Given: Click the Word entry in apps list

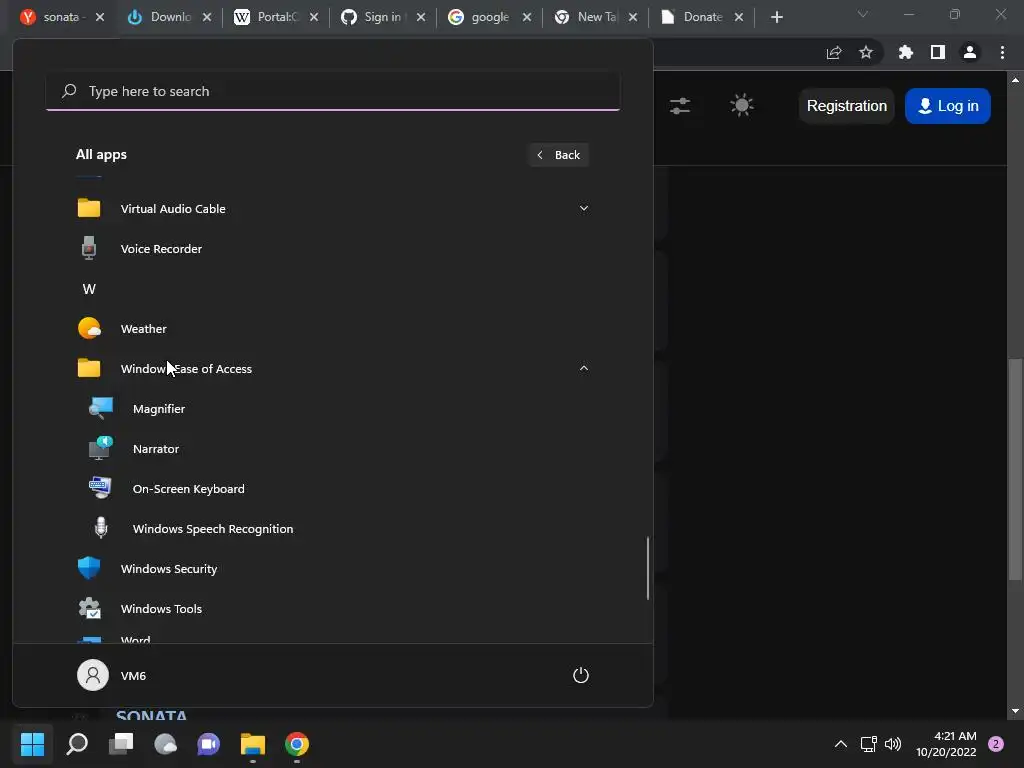Looking at the screenshot, I should click(332, 639).
